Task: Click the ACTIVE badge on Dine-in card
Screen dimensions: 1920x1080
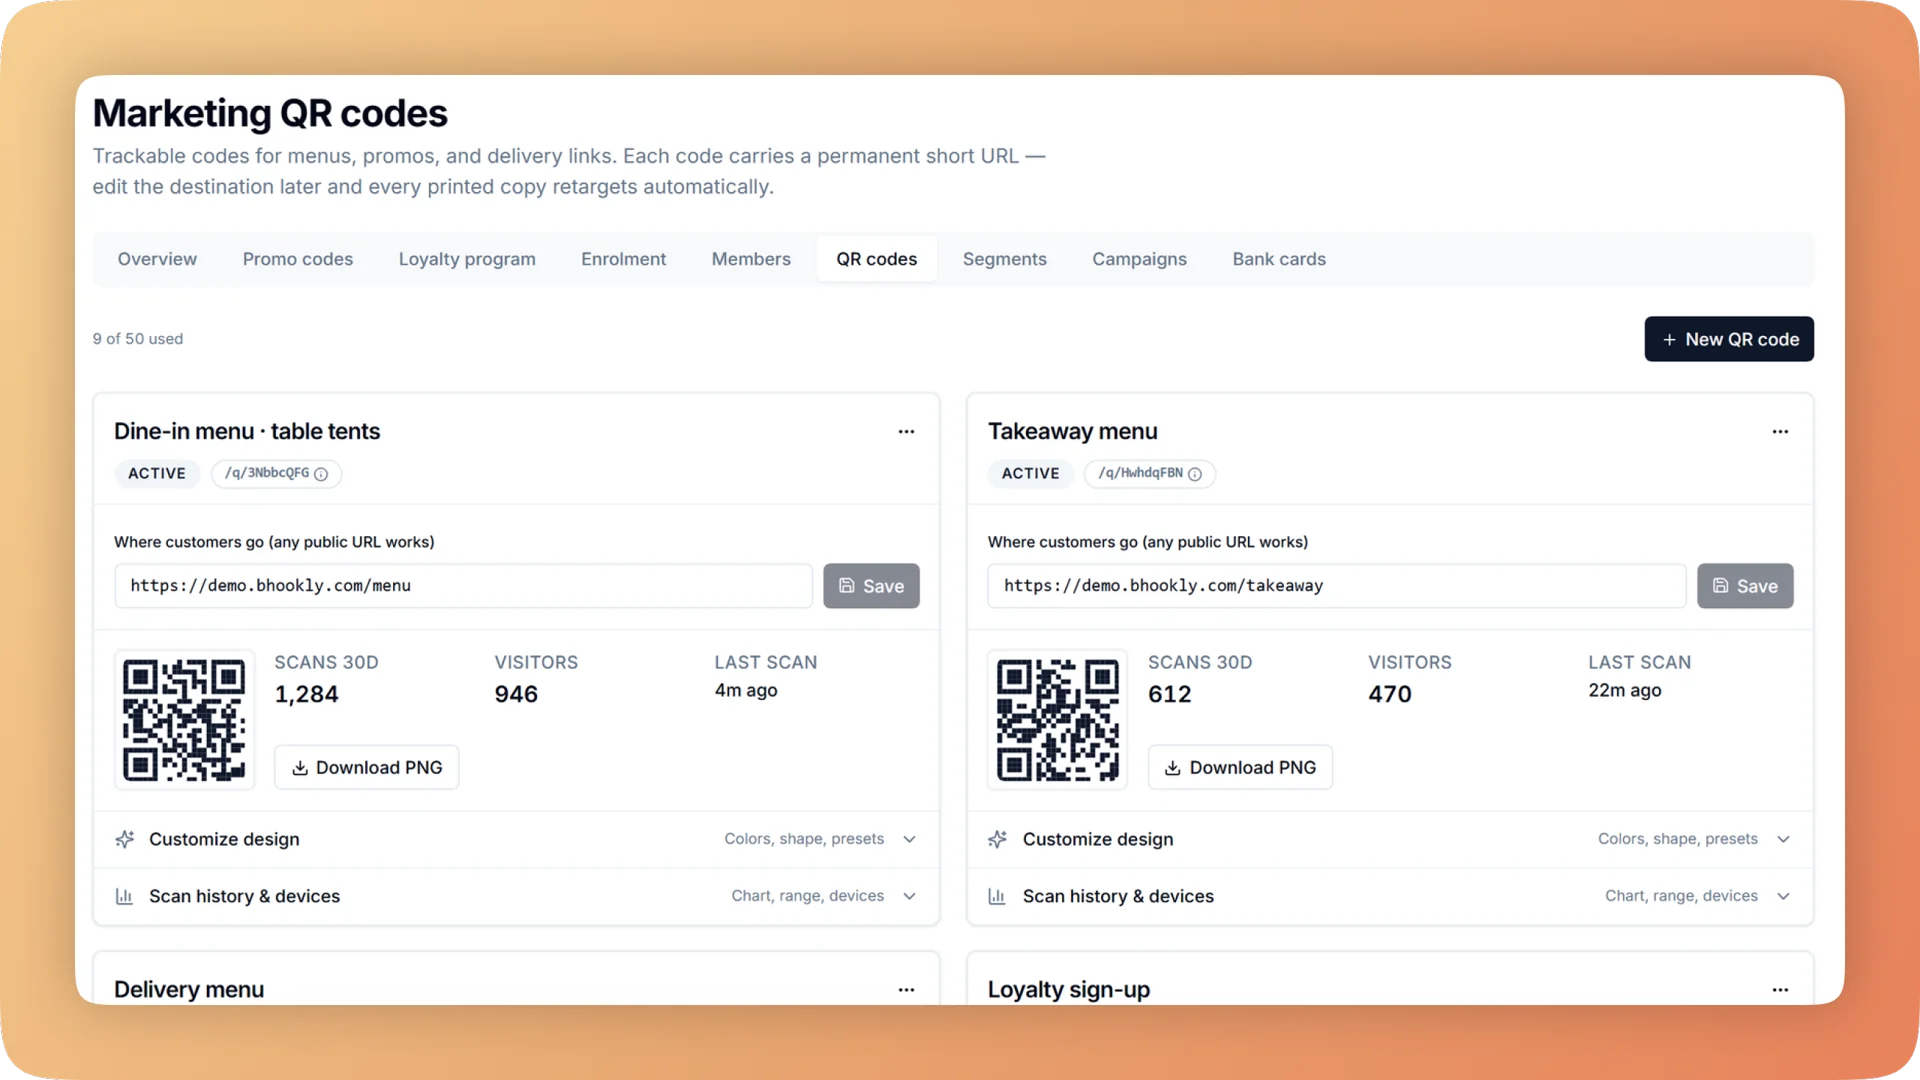Action: [x=157, y=473]
